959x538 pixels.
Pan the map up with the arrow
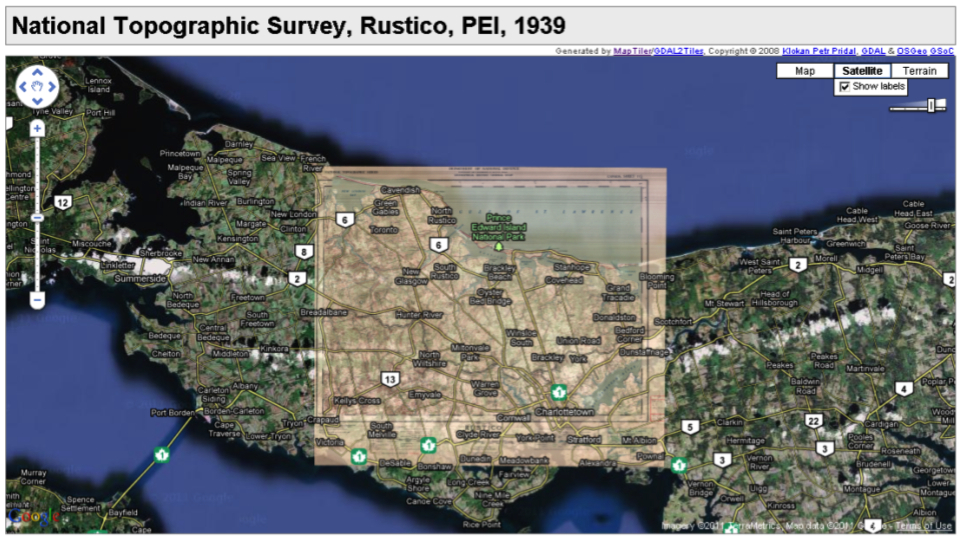click(x=37, y=74)
